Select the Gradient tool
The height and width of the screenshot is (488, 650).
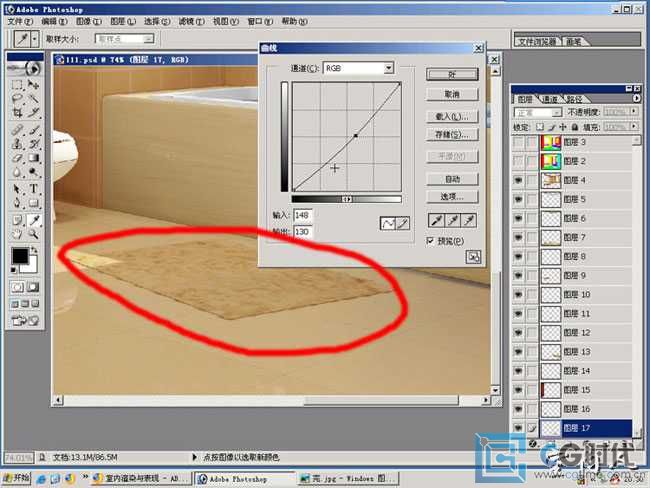33,158
